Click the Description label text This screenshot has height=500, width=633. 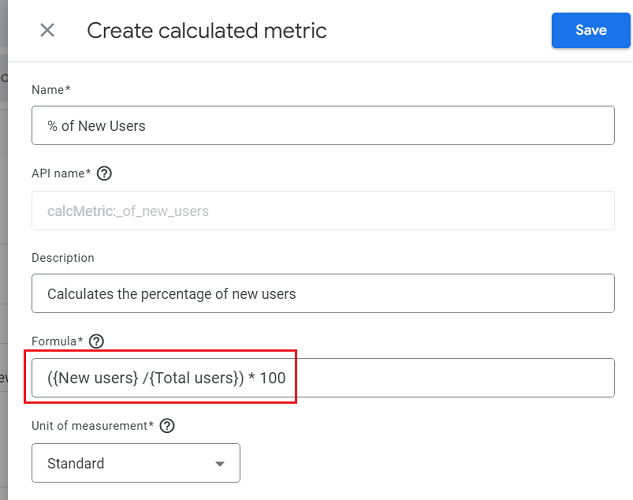(63, 257)
